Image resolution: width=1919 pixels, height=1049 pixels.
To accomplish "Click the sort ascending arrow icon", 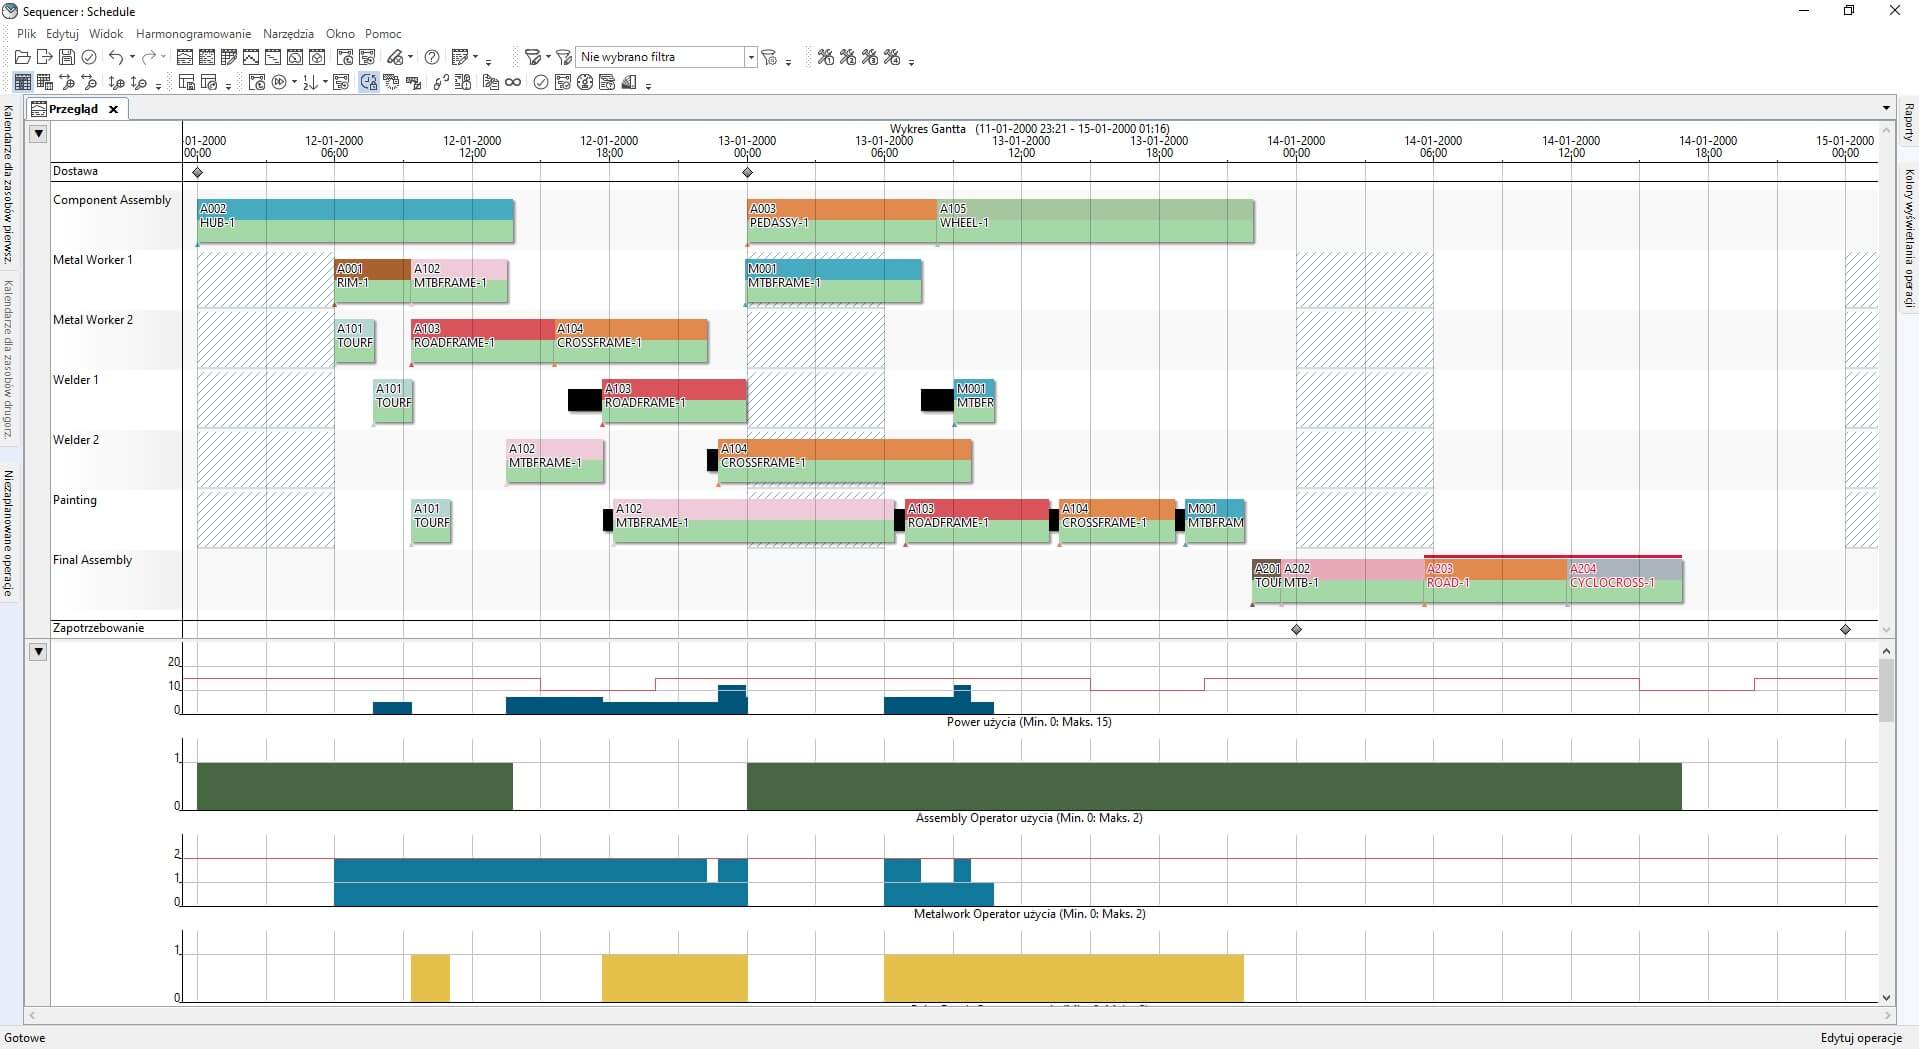I will [x=310, y=83].
